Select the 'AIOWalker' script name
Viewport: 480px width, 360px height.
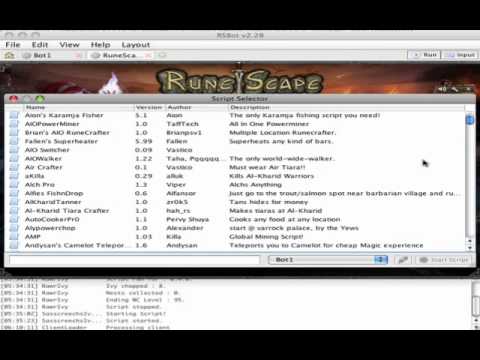click(43, 159)
